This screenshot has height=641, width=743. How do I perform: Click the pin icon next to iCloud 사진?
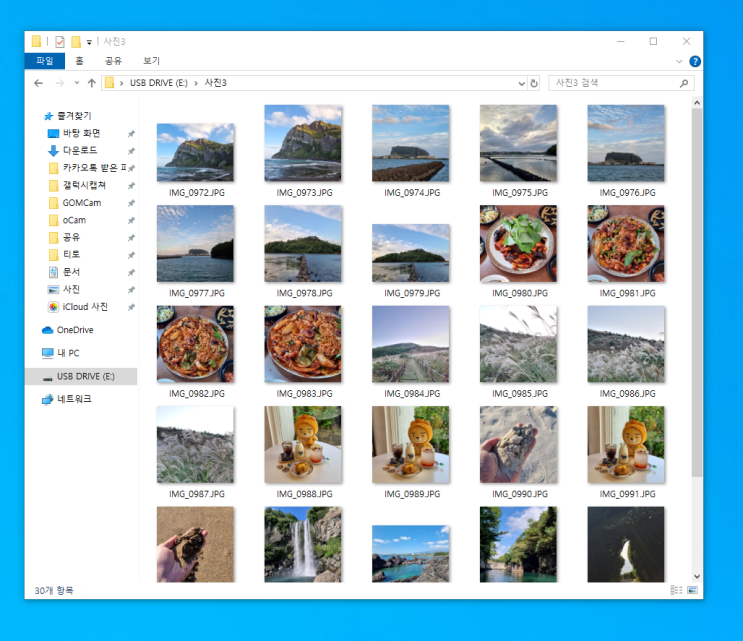point(131,307)
